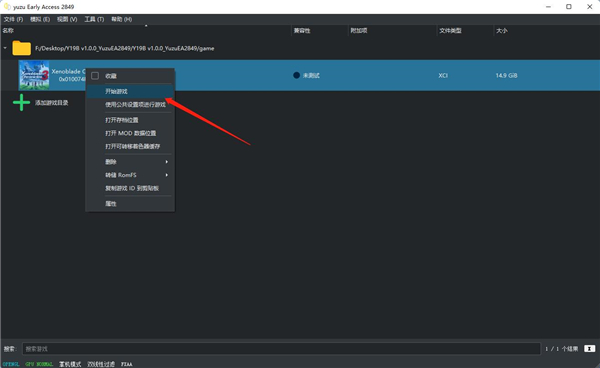Toggle the GPU NORMAL accuracy button

click(39, 364)
